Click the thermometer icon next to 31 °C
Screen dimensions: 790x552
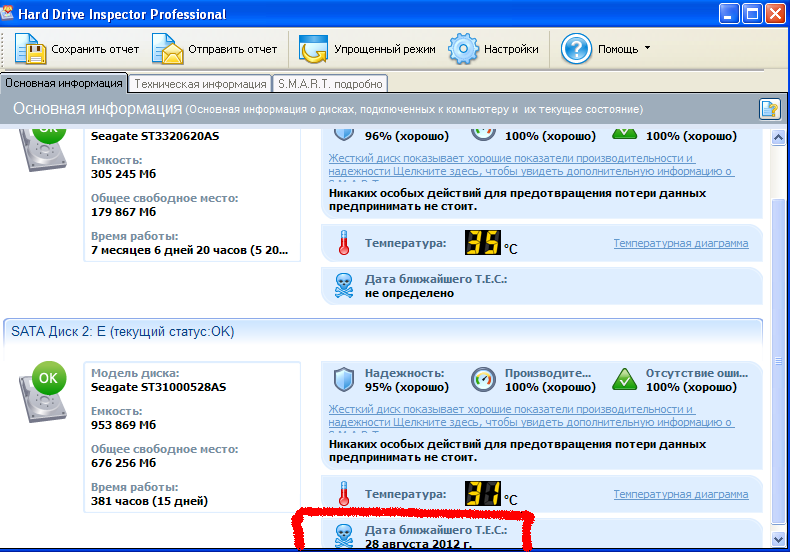click(x=344, y=494)
